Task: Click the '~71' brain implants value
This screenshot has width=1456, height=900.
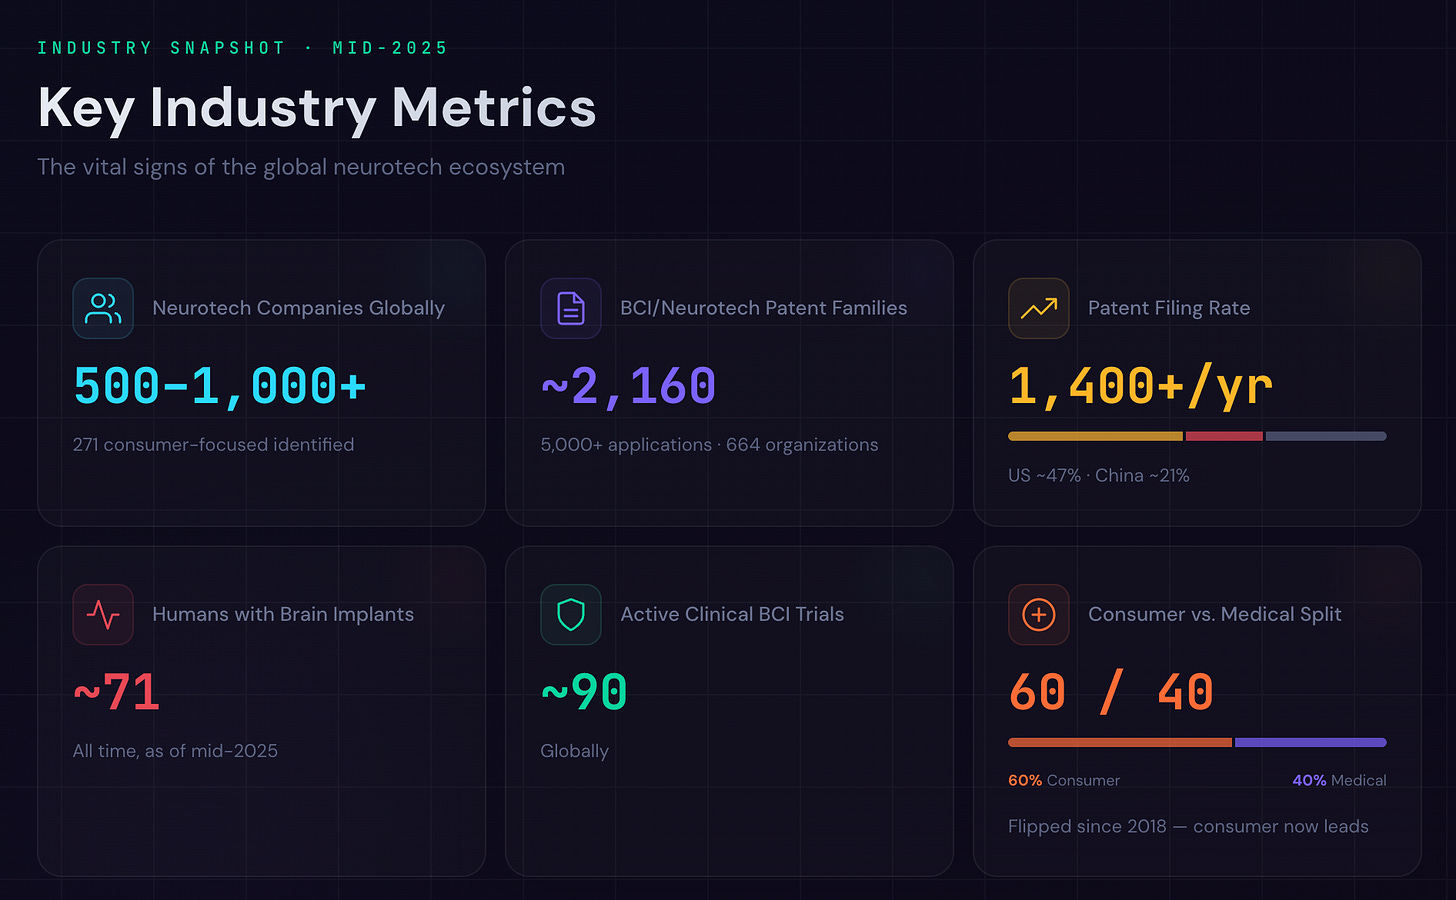Action: [x=117, y=692]
